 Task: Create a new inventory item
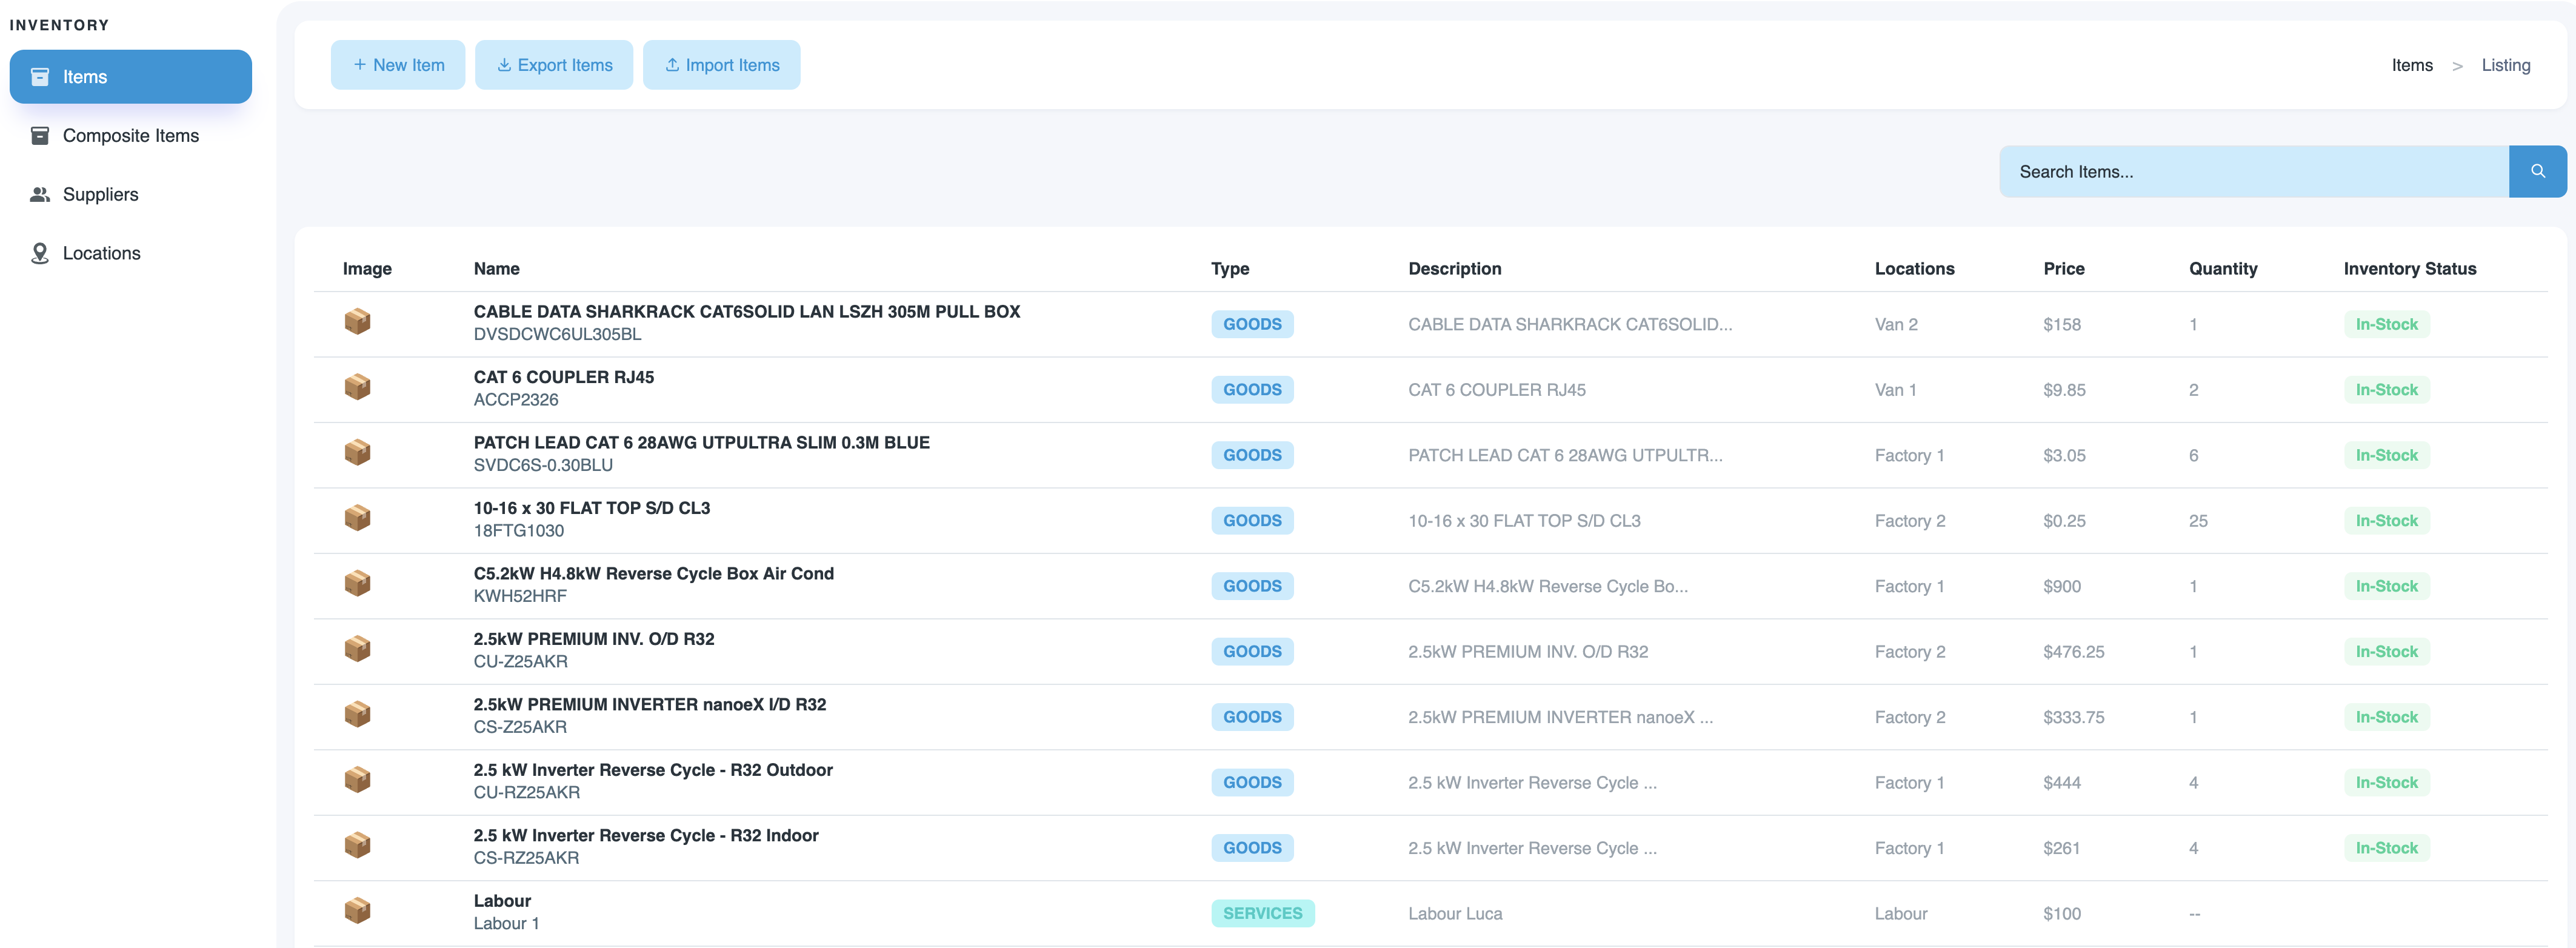398,64
